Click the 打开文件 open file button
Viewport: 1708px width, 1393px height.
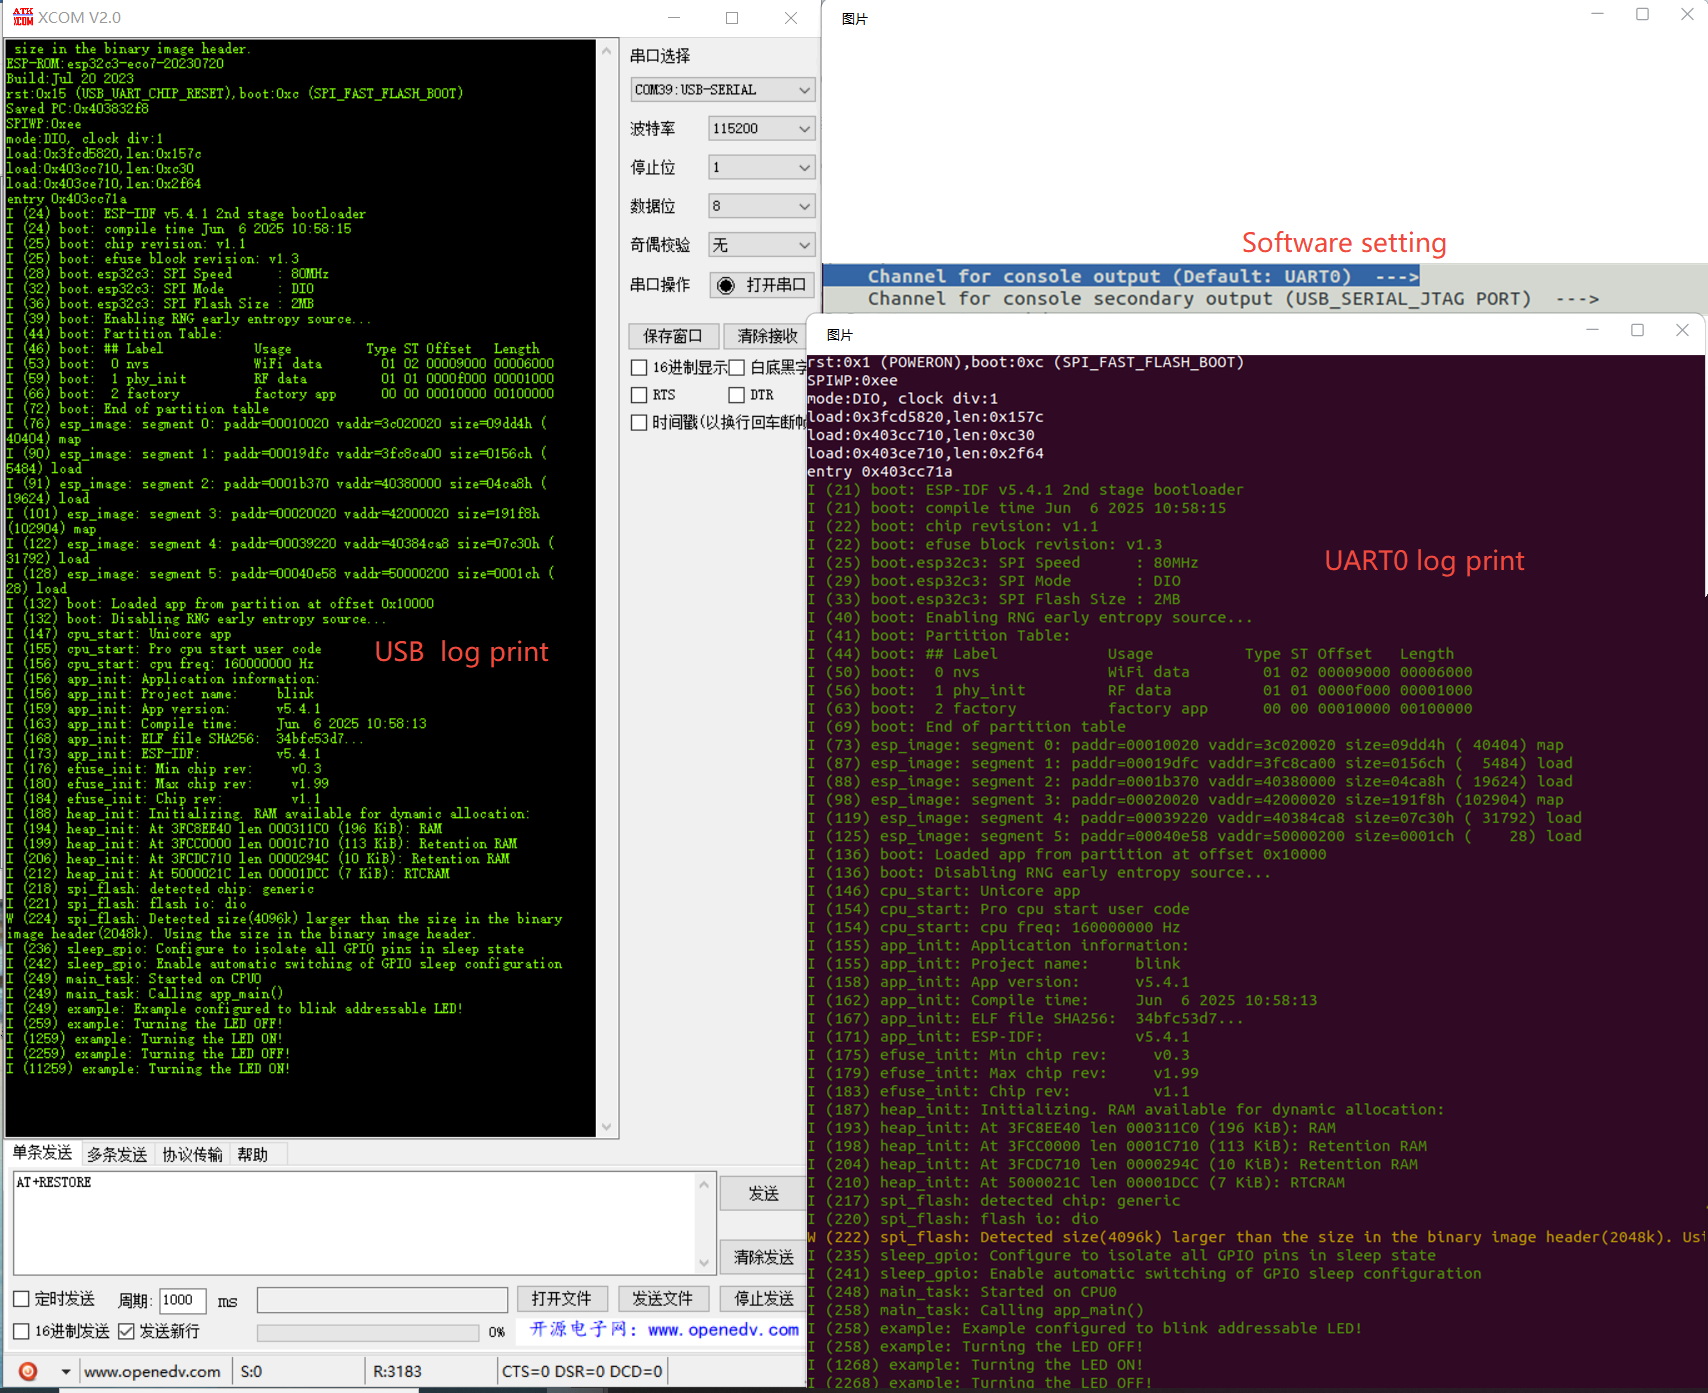(x=561, y=1299)
